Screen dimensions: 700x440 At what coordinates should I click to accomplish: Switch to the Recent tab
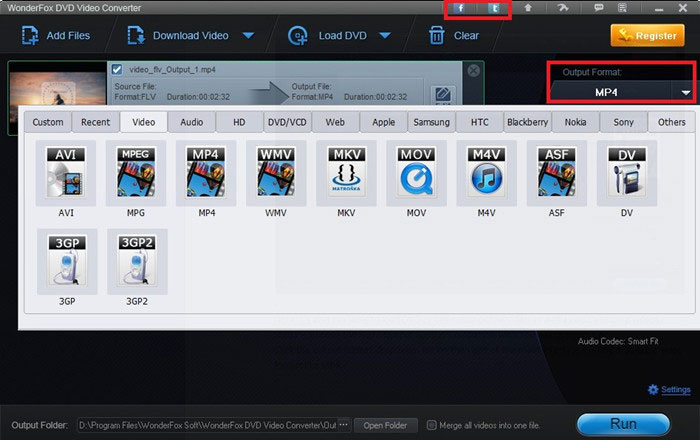(x=96, y=122)
